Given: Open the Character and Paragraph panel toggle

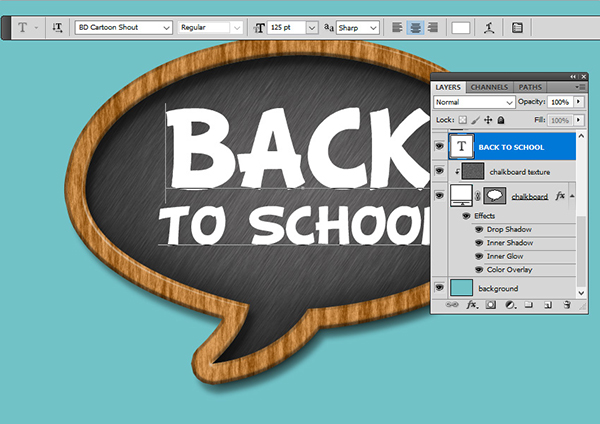Looking at the screenshot, I should coord(517,29).
